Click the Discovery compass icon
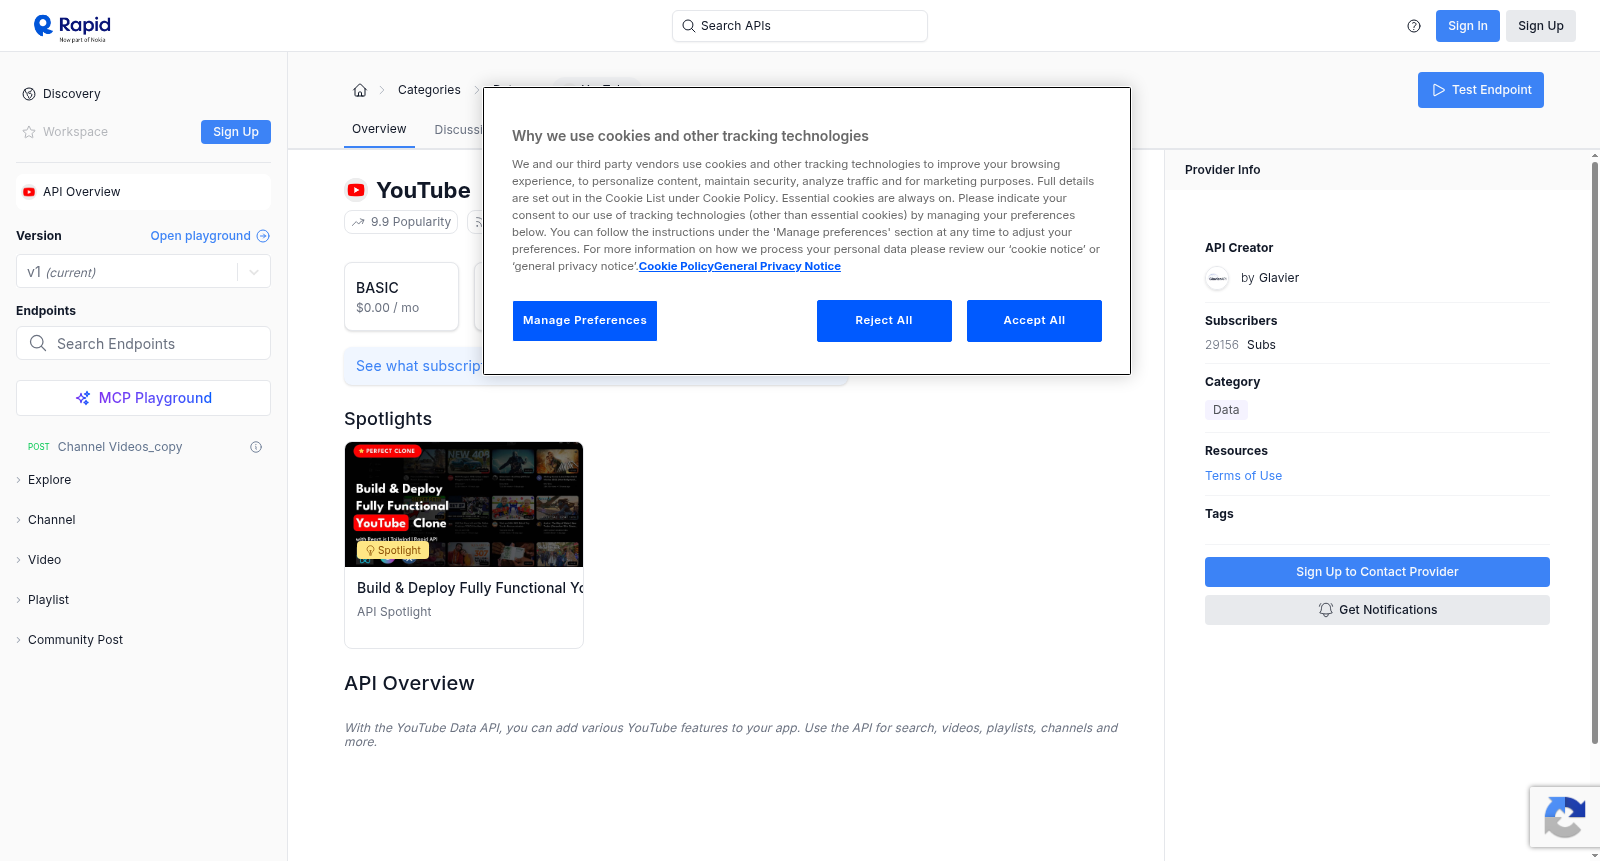 coord(29,94)
